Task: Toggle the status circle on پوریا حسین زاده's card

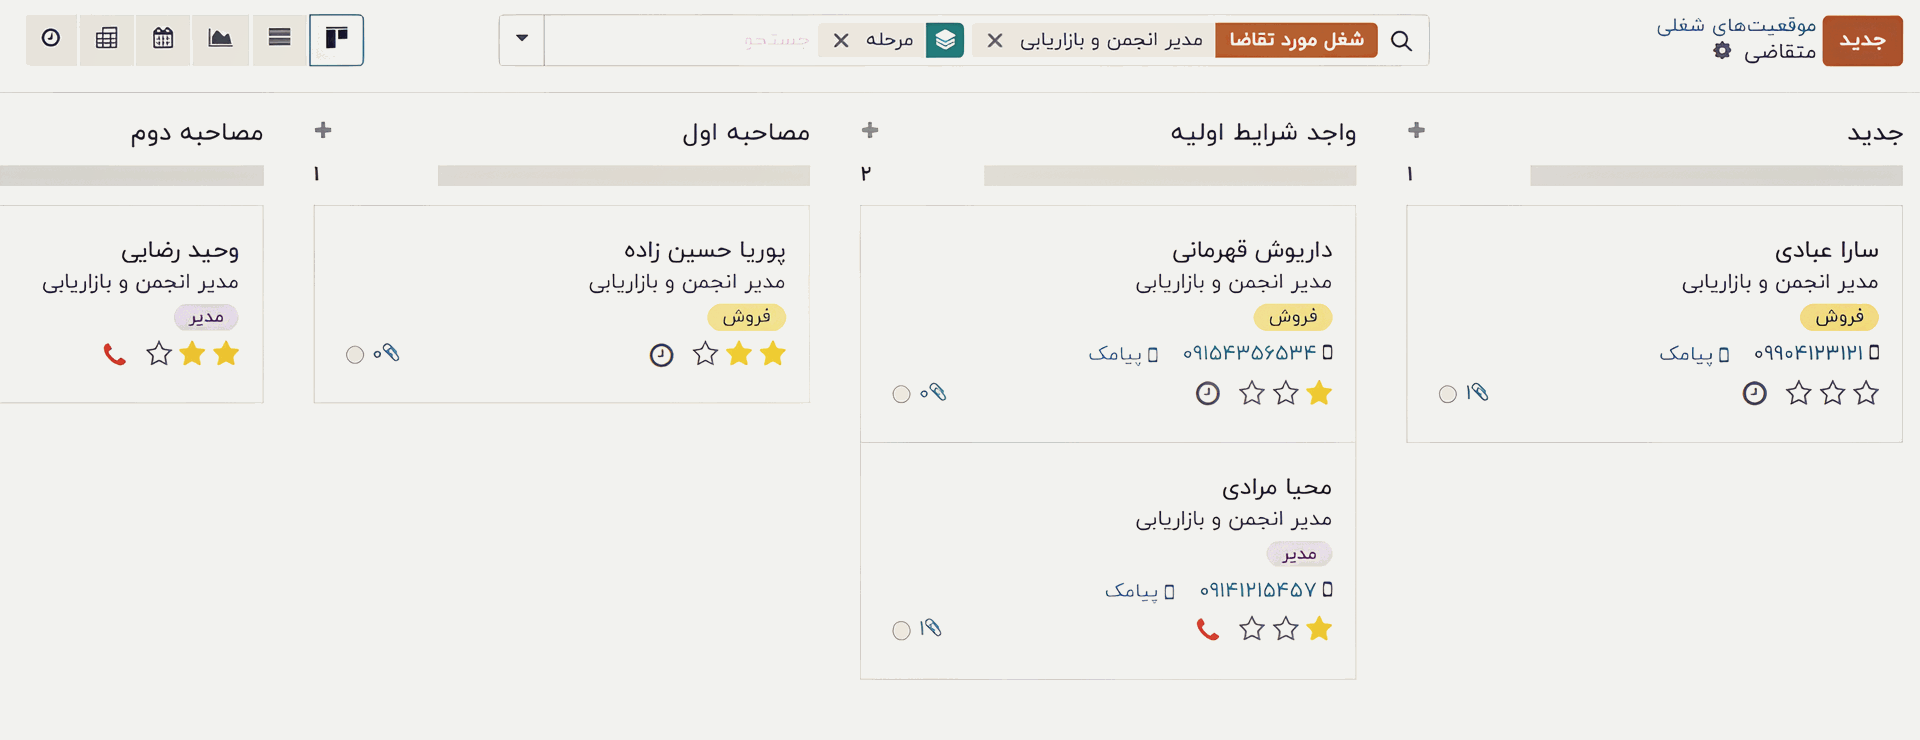Action: 355,355
